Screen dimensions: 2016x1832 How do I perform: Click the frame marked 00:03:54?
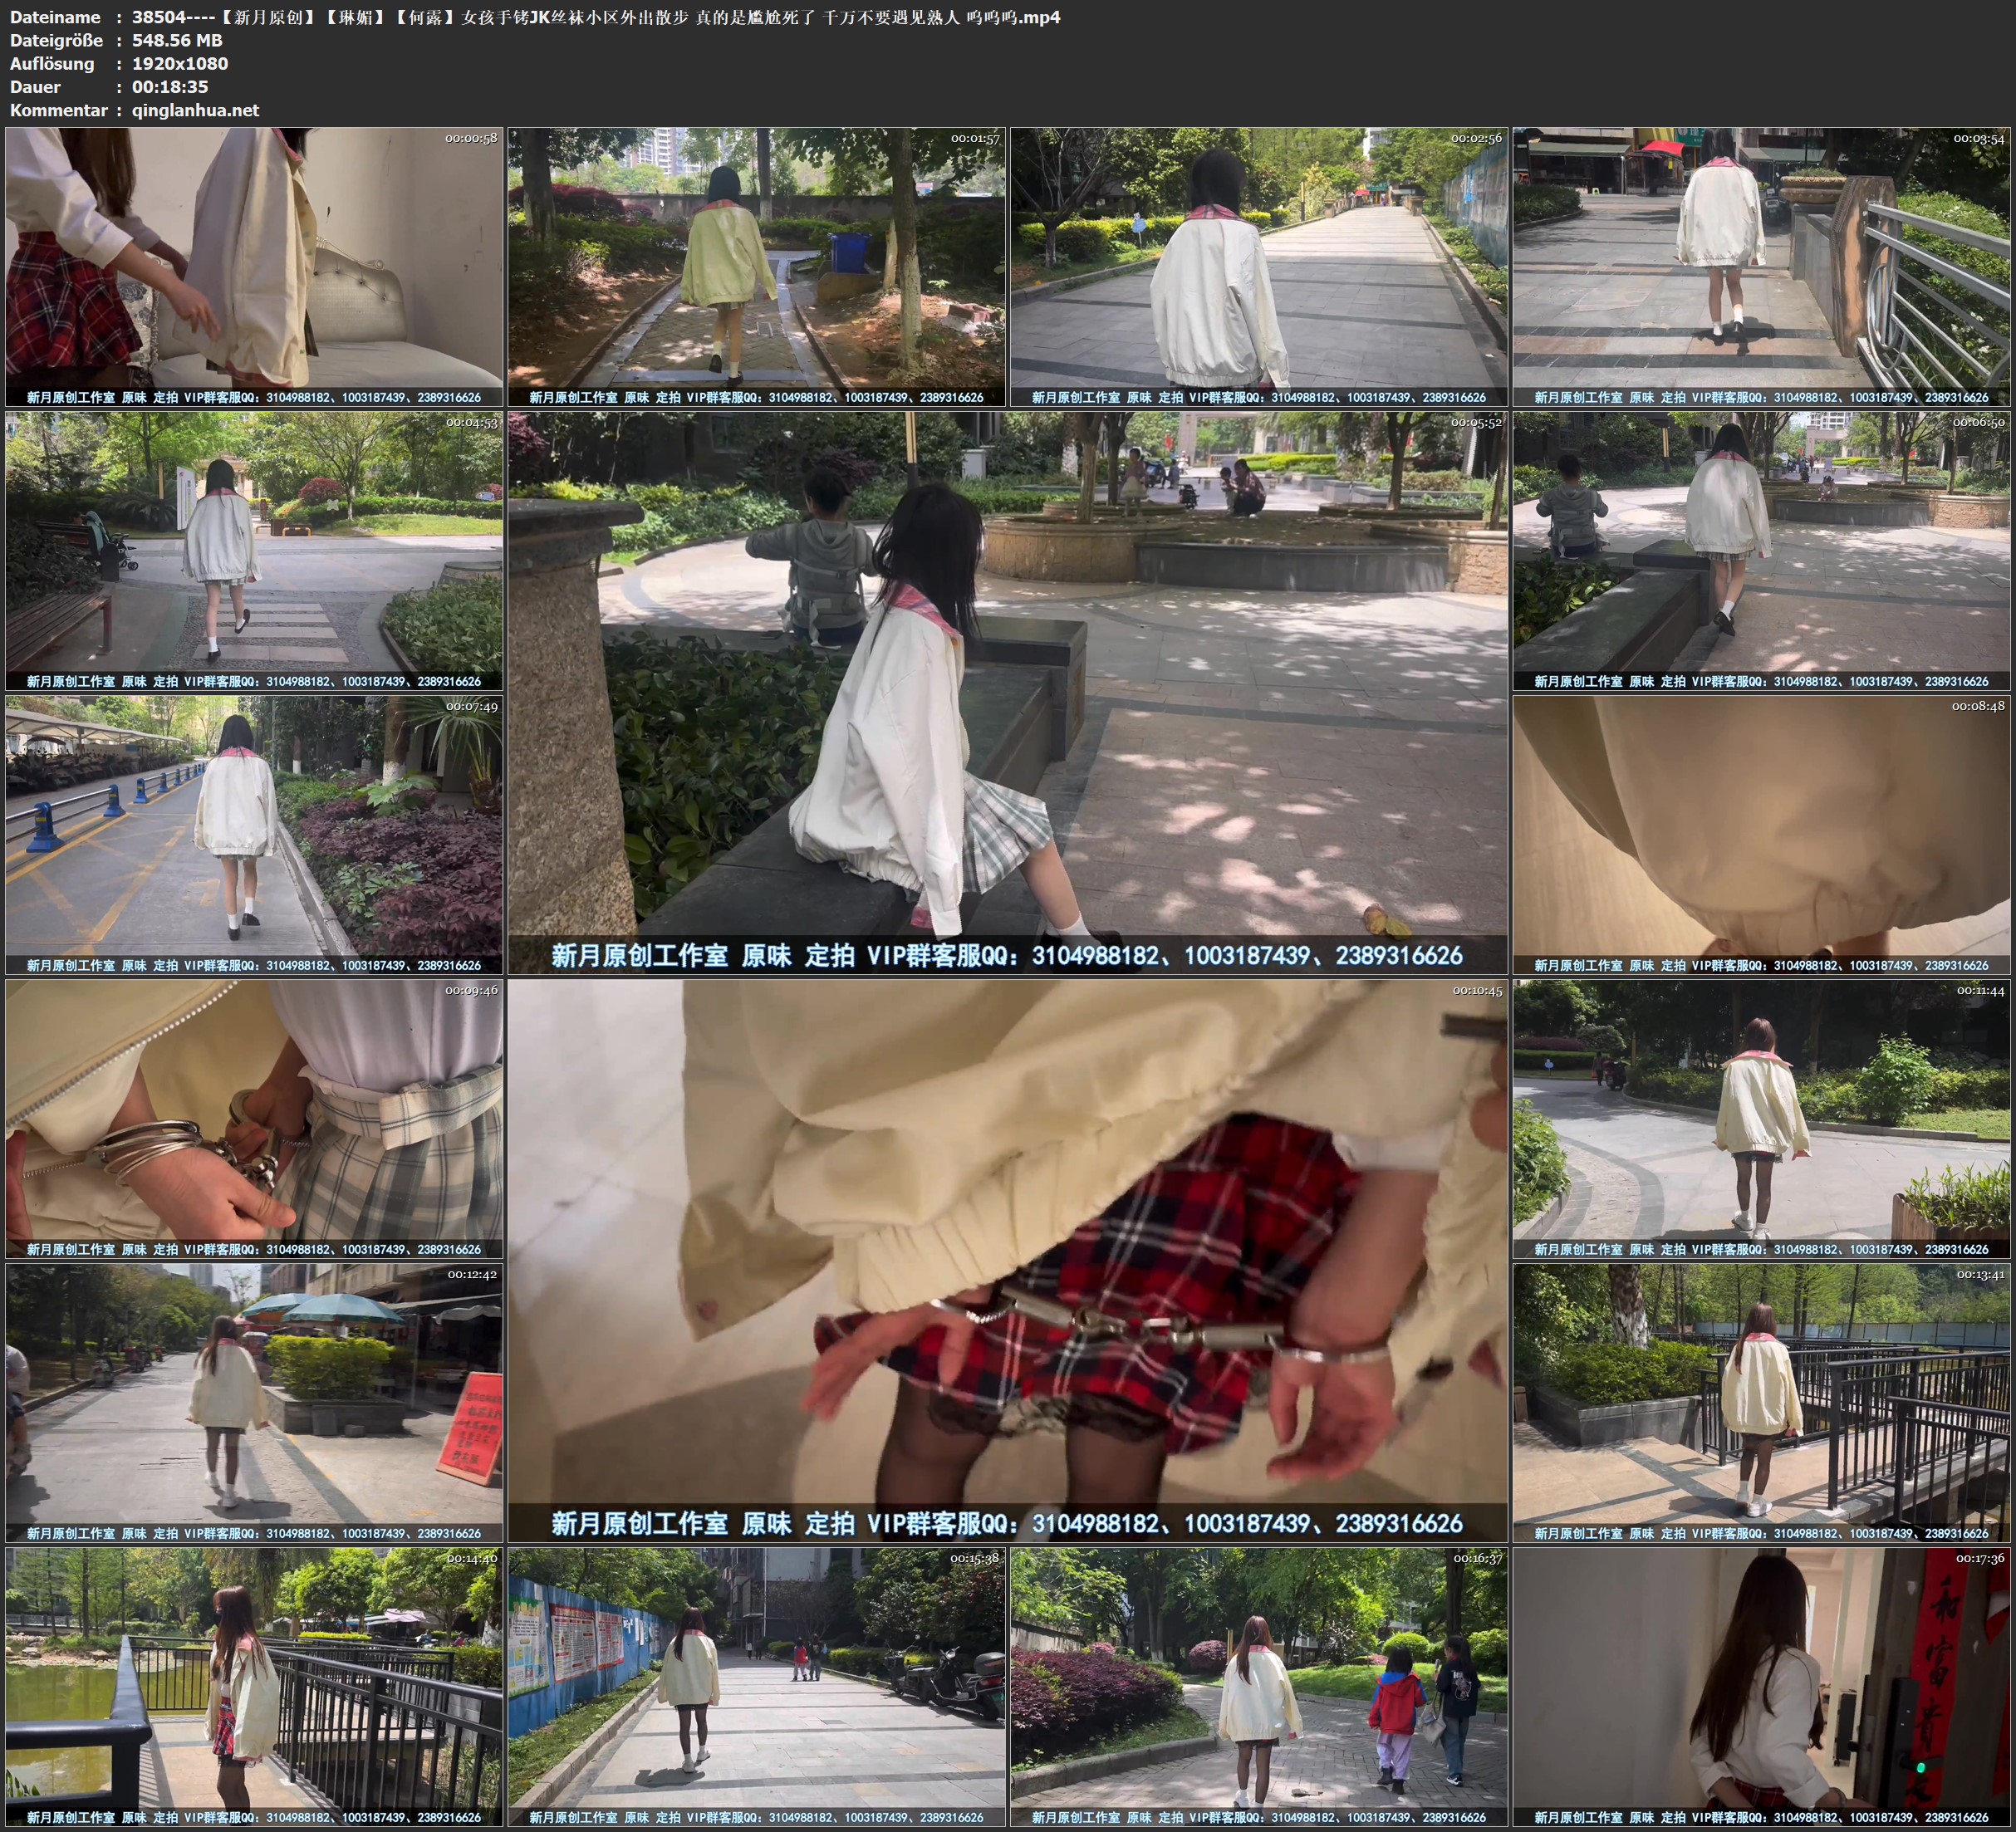coord(1762,266)
